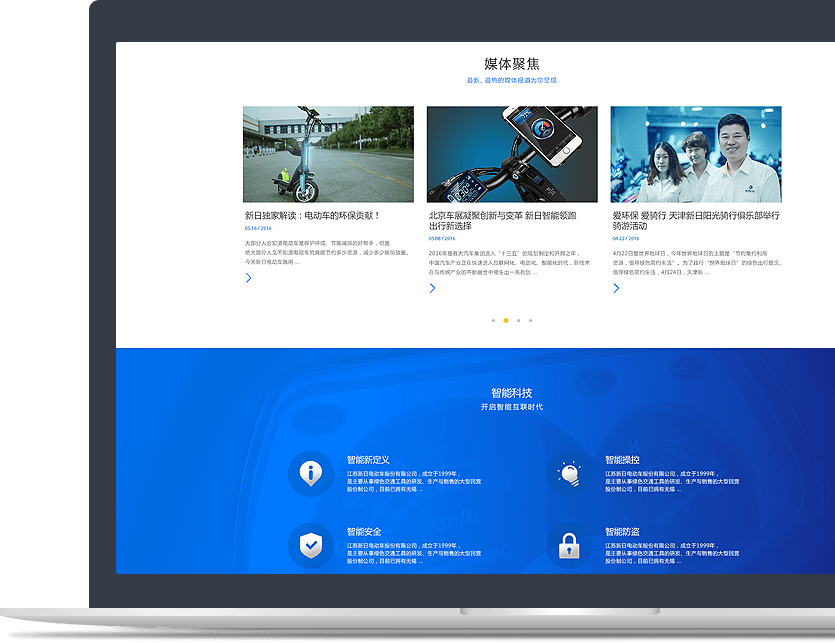Viewport: 835px width, 643px height.
Task: Select the third carousel pagination dot
Action: [518, 321]
